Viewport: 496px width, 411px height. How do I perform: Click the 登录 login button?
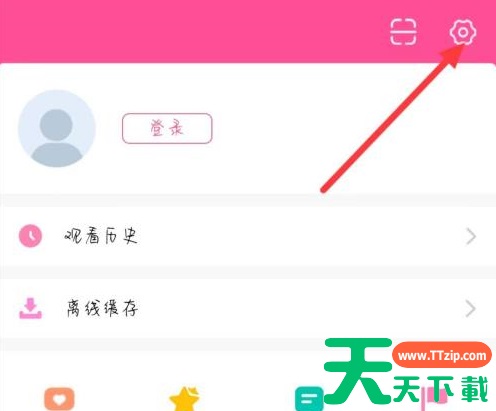coord(167,128)
